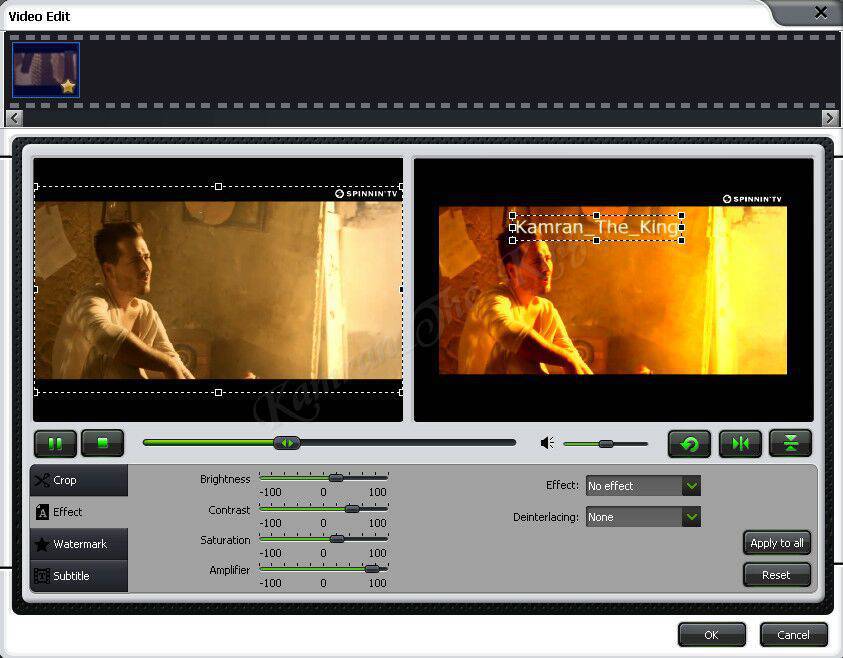Click the Amplifier slider handle
The image size is (843, 658).
tap(372, 569)
